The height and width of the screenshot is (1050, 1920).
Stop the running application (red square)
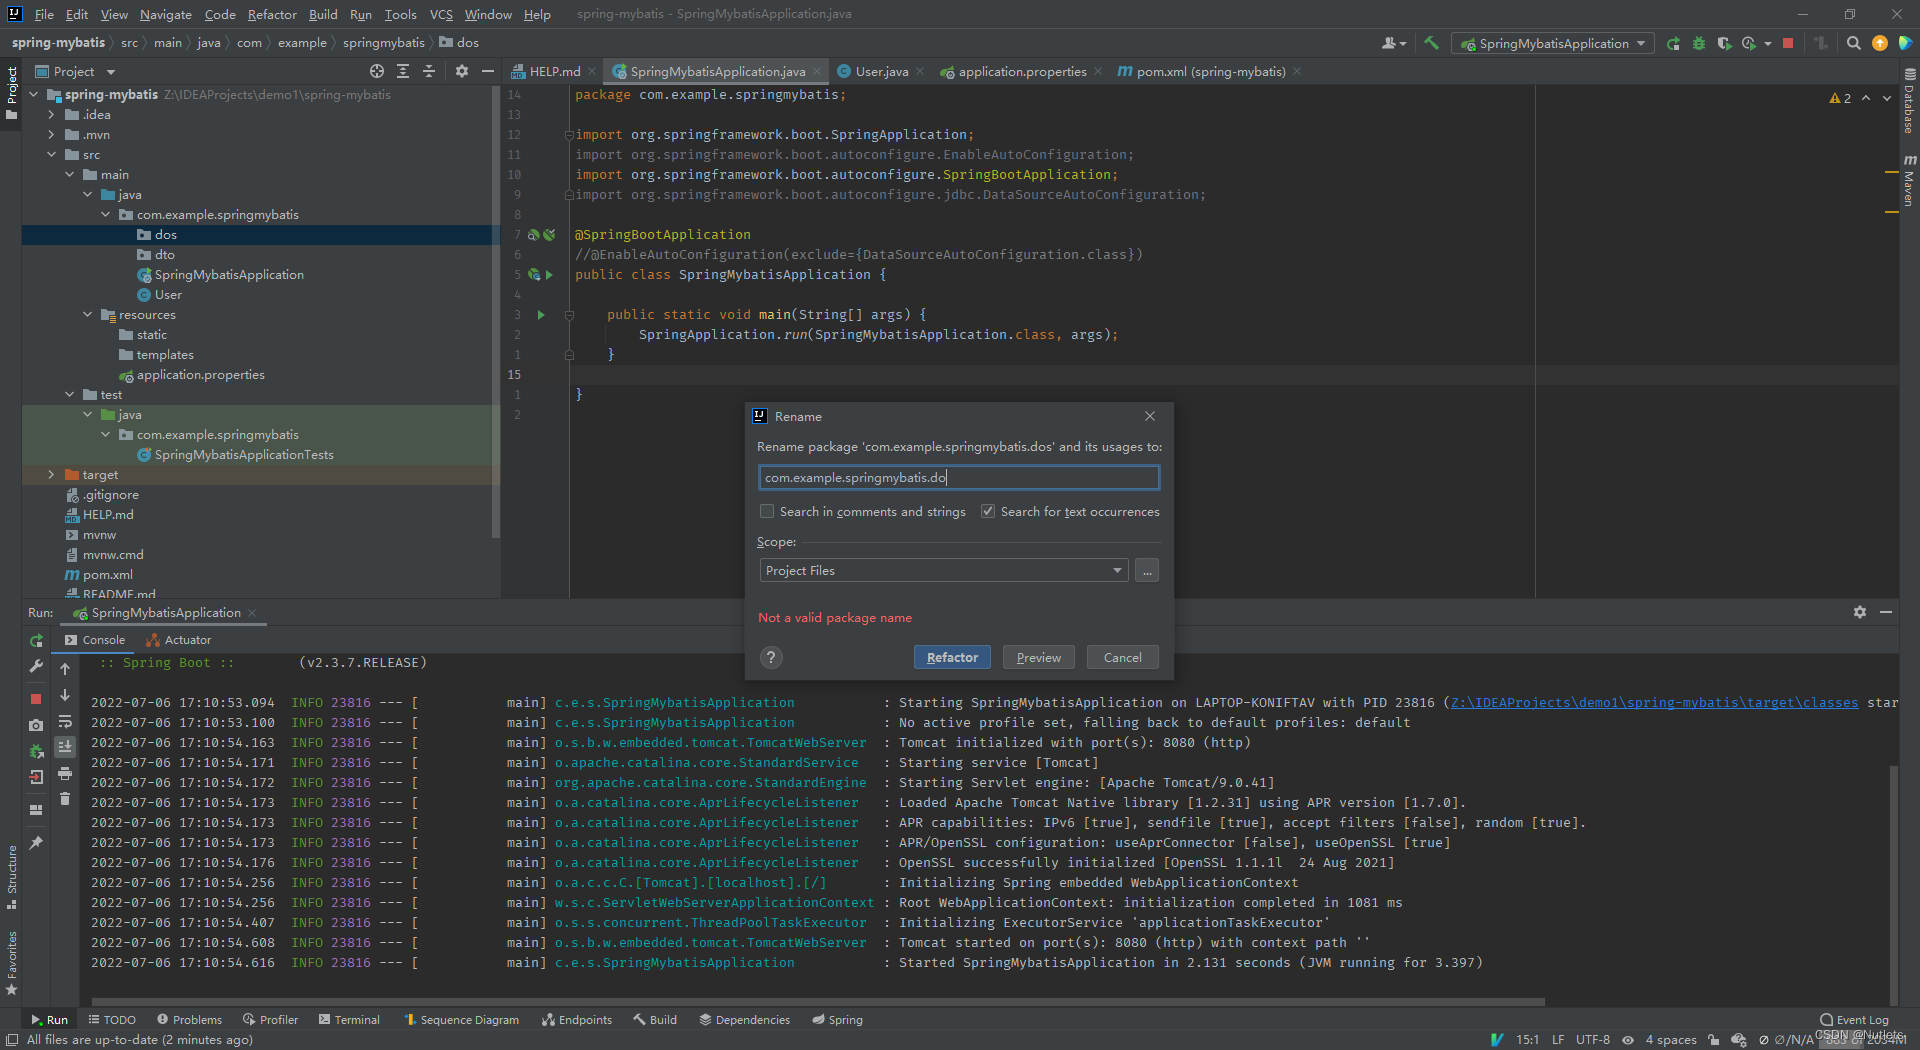1789,43
